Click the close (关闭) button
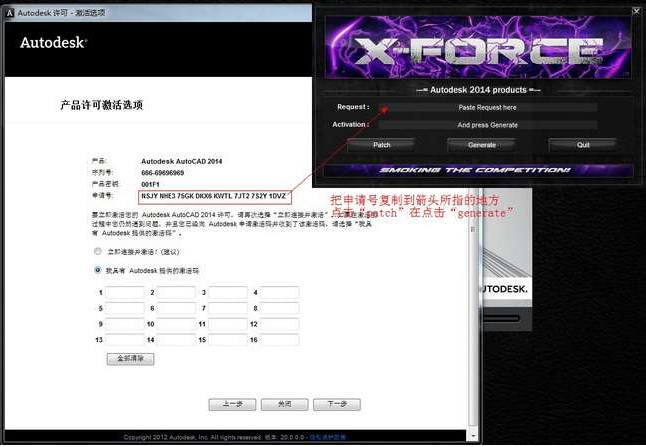Viewport: 646px width, 447px height. point(284,404)
